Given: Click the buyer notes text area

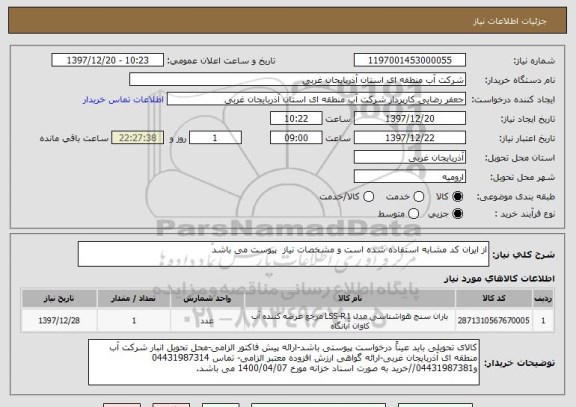Looking at the screenshot, I should point(284,362).
